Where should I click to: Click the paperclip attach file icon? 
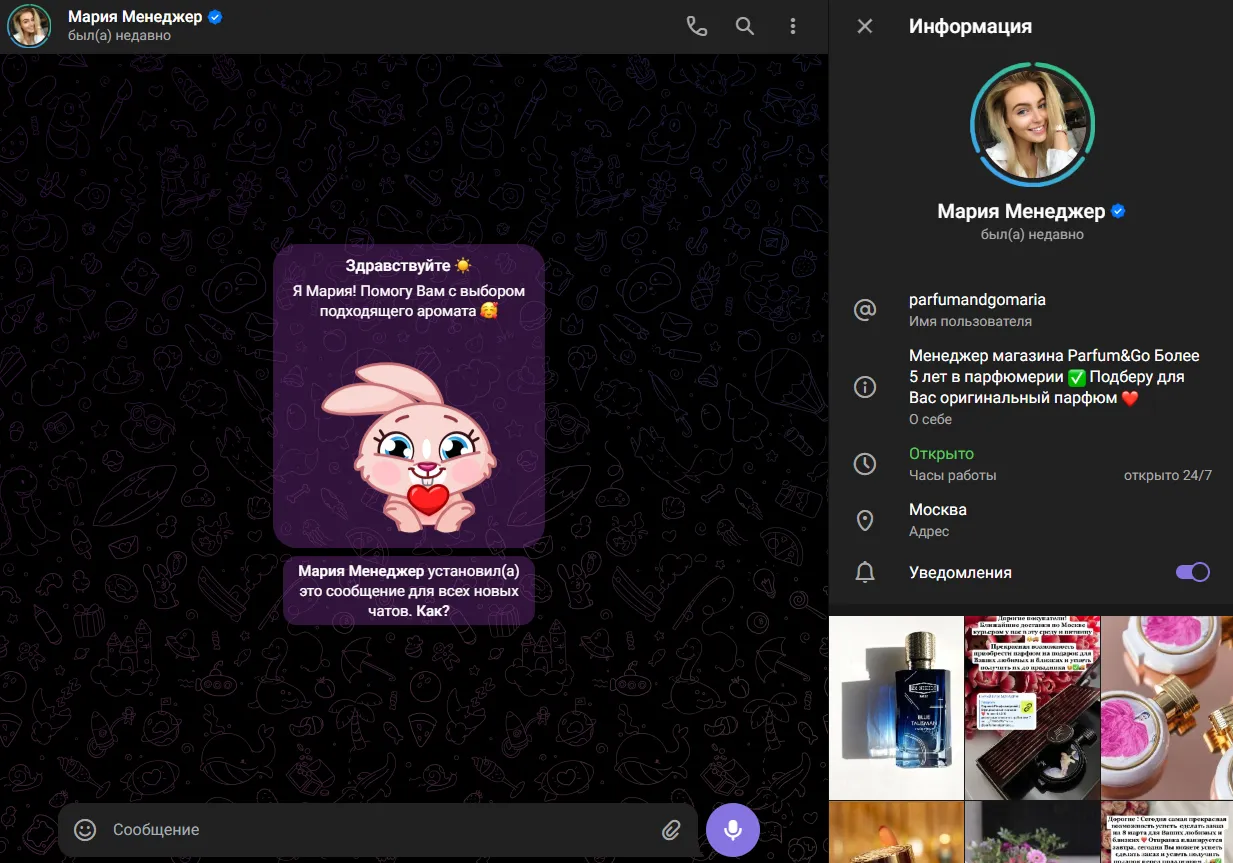pyautogui.click(x=671, y=830)
